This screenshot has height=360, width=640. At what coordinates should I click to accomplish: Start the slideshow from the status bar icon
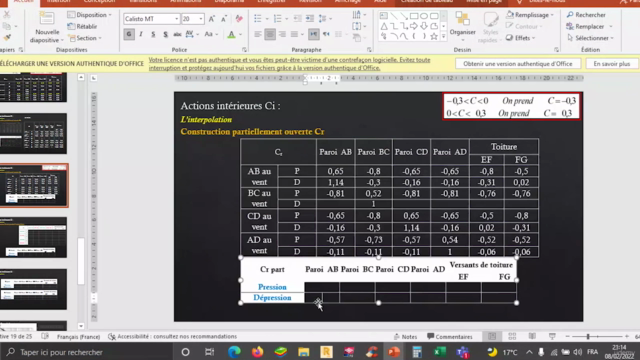552,336
